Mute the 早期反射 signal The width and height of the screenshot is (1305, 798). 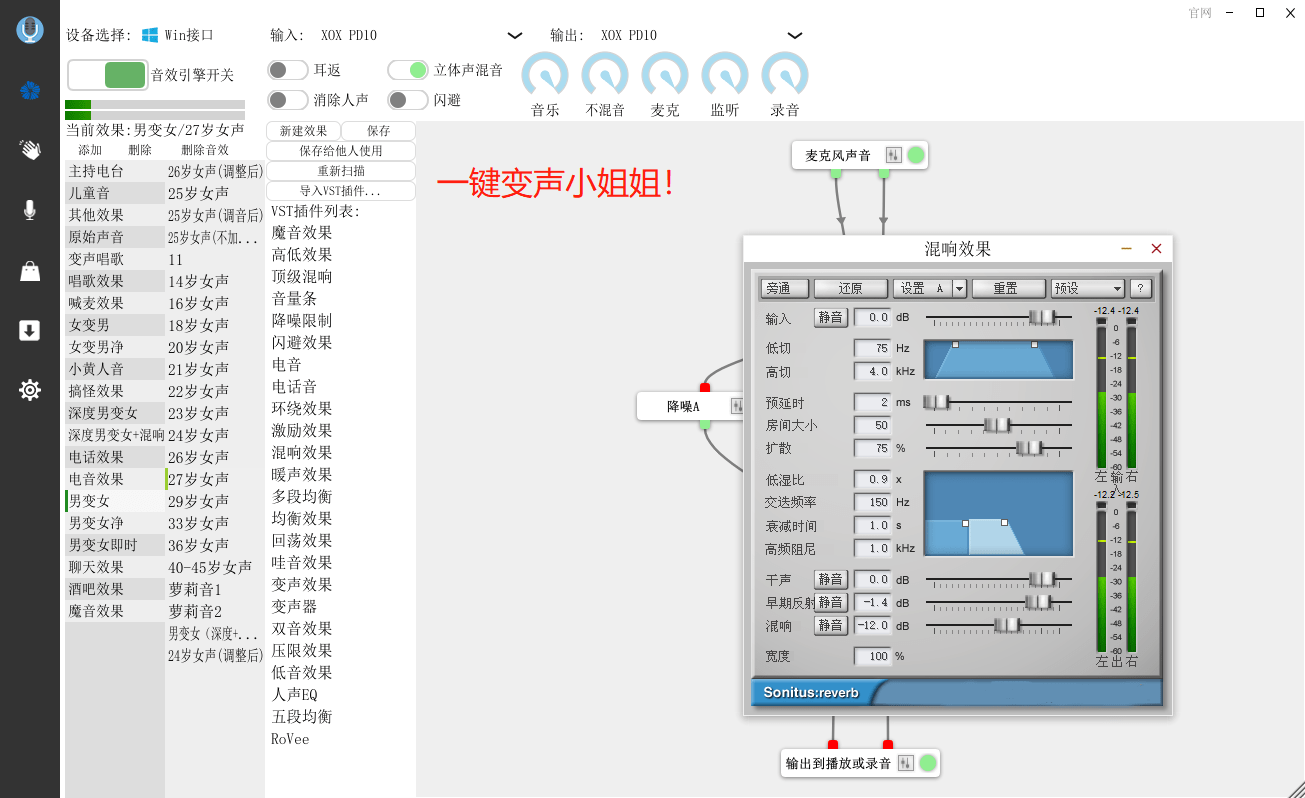pos(831,602)
